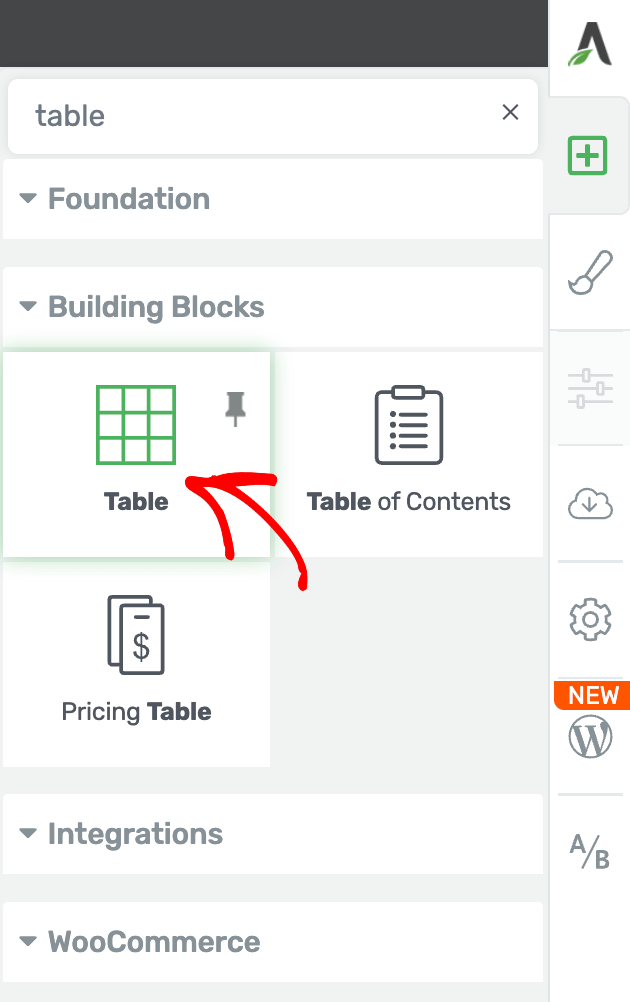The width and height of the screenshot is (630, 1002).
Task: Click the cloud download templates icon
Action: (590, 504)
